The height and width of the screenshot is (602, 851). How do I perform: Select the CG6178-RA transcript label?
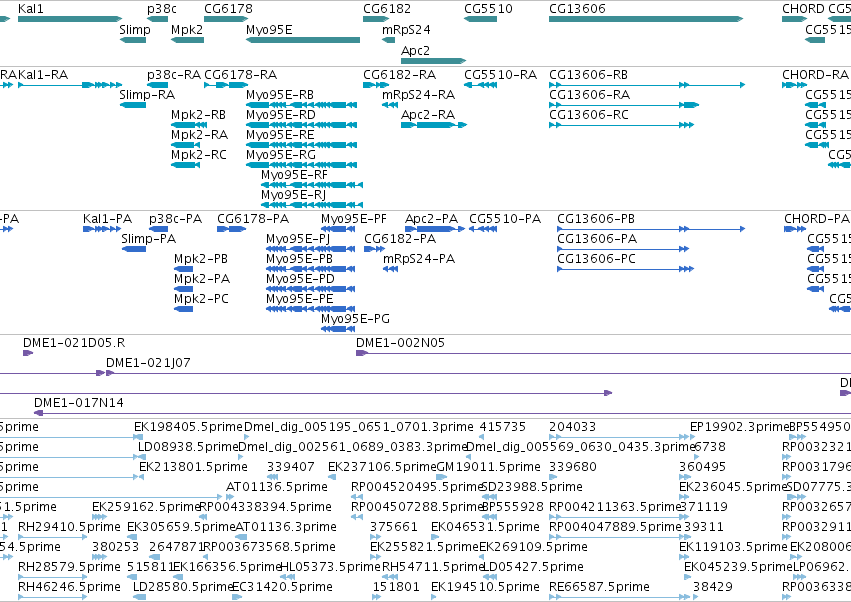[x=240, y=74]
